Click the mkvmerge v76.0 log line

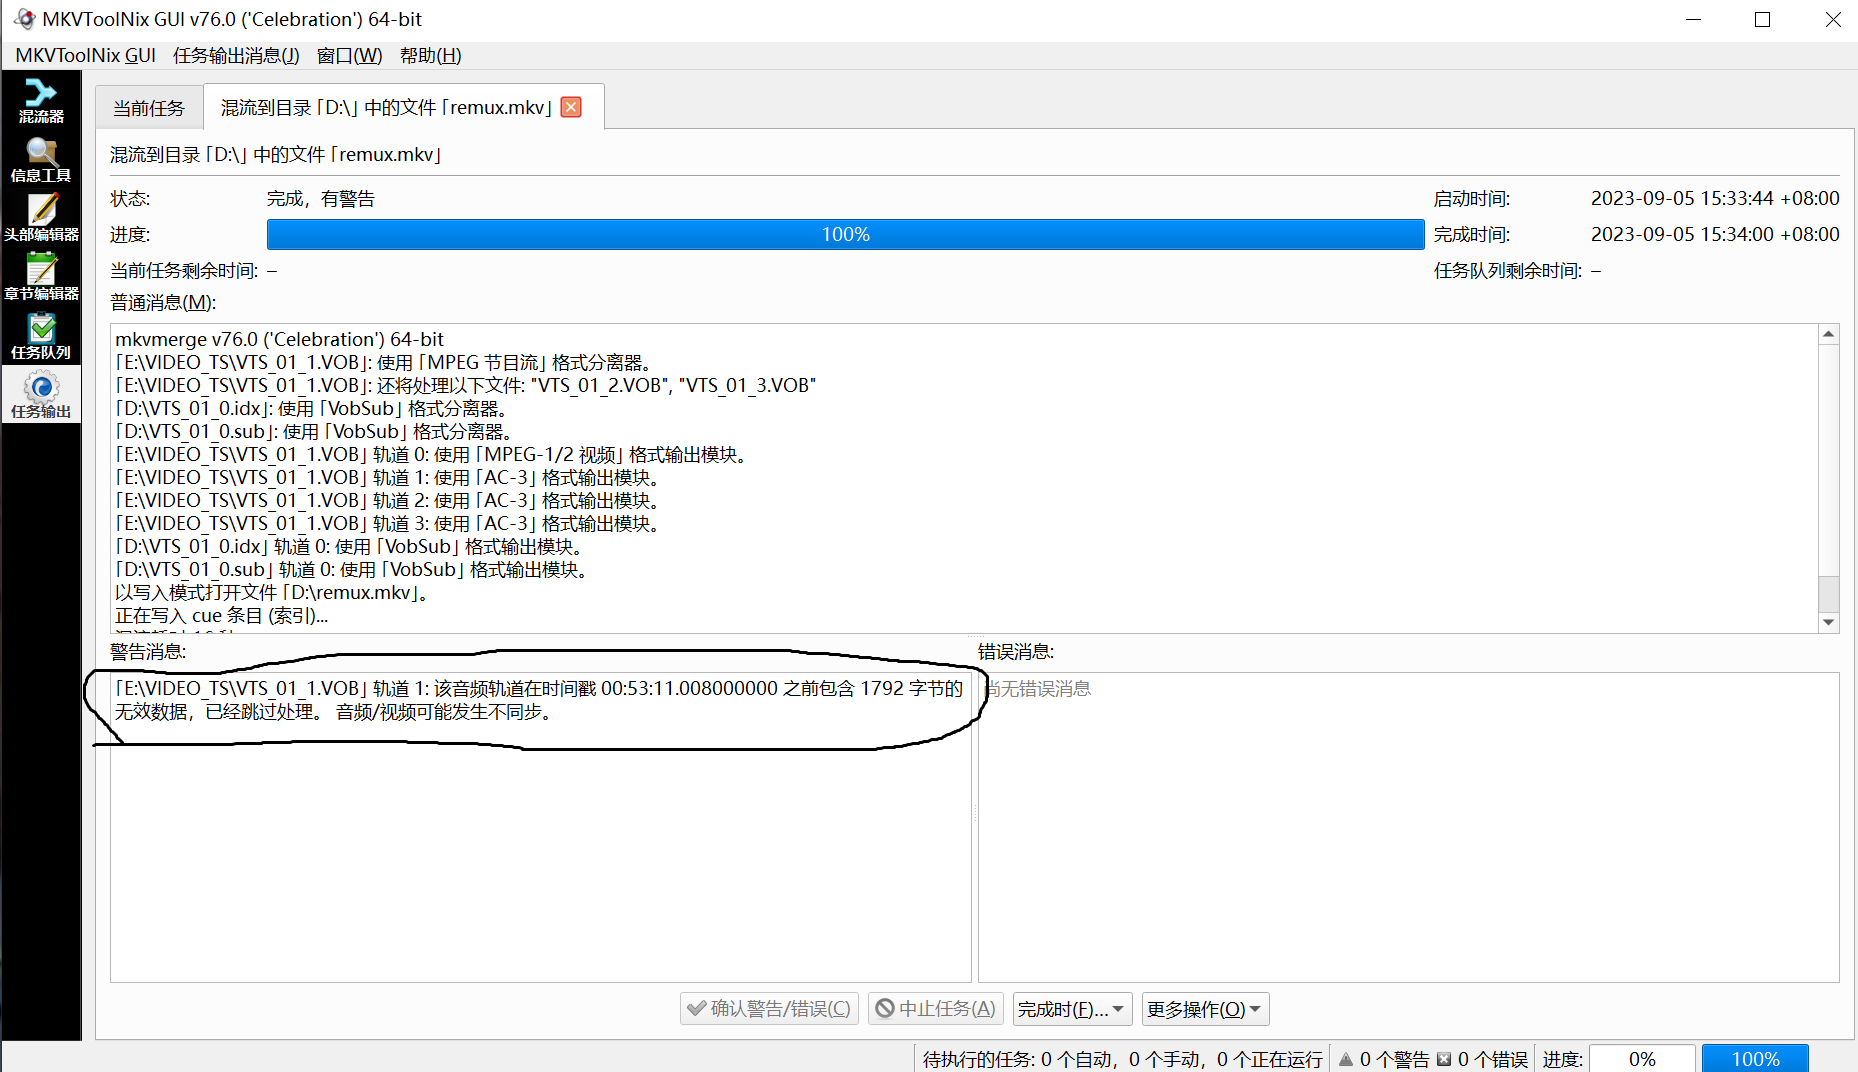click(279, 339)
